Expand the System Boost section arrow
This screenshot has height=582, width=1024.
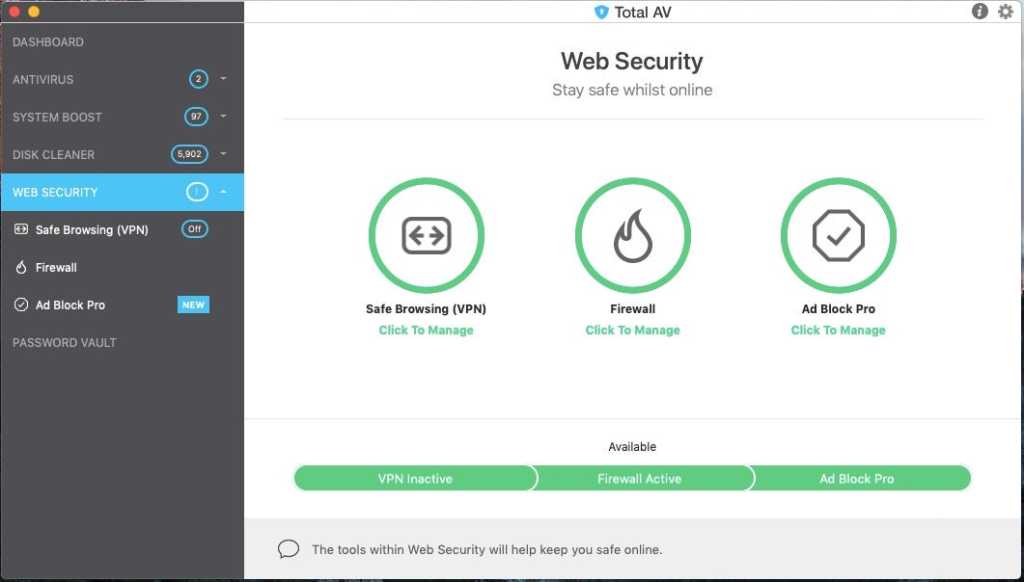pyautogui.click(x=224, y=117)
